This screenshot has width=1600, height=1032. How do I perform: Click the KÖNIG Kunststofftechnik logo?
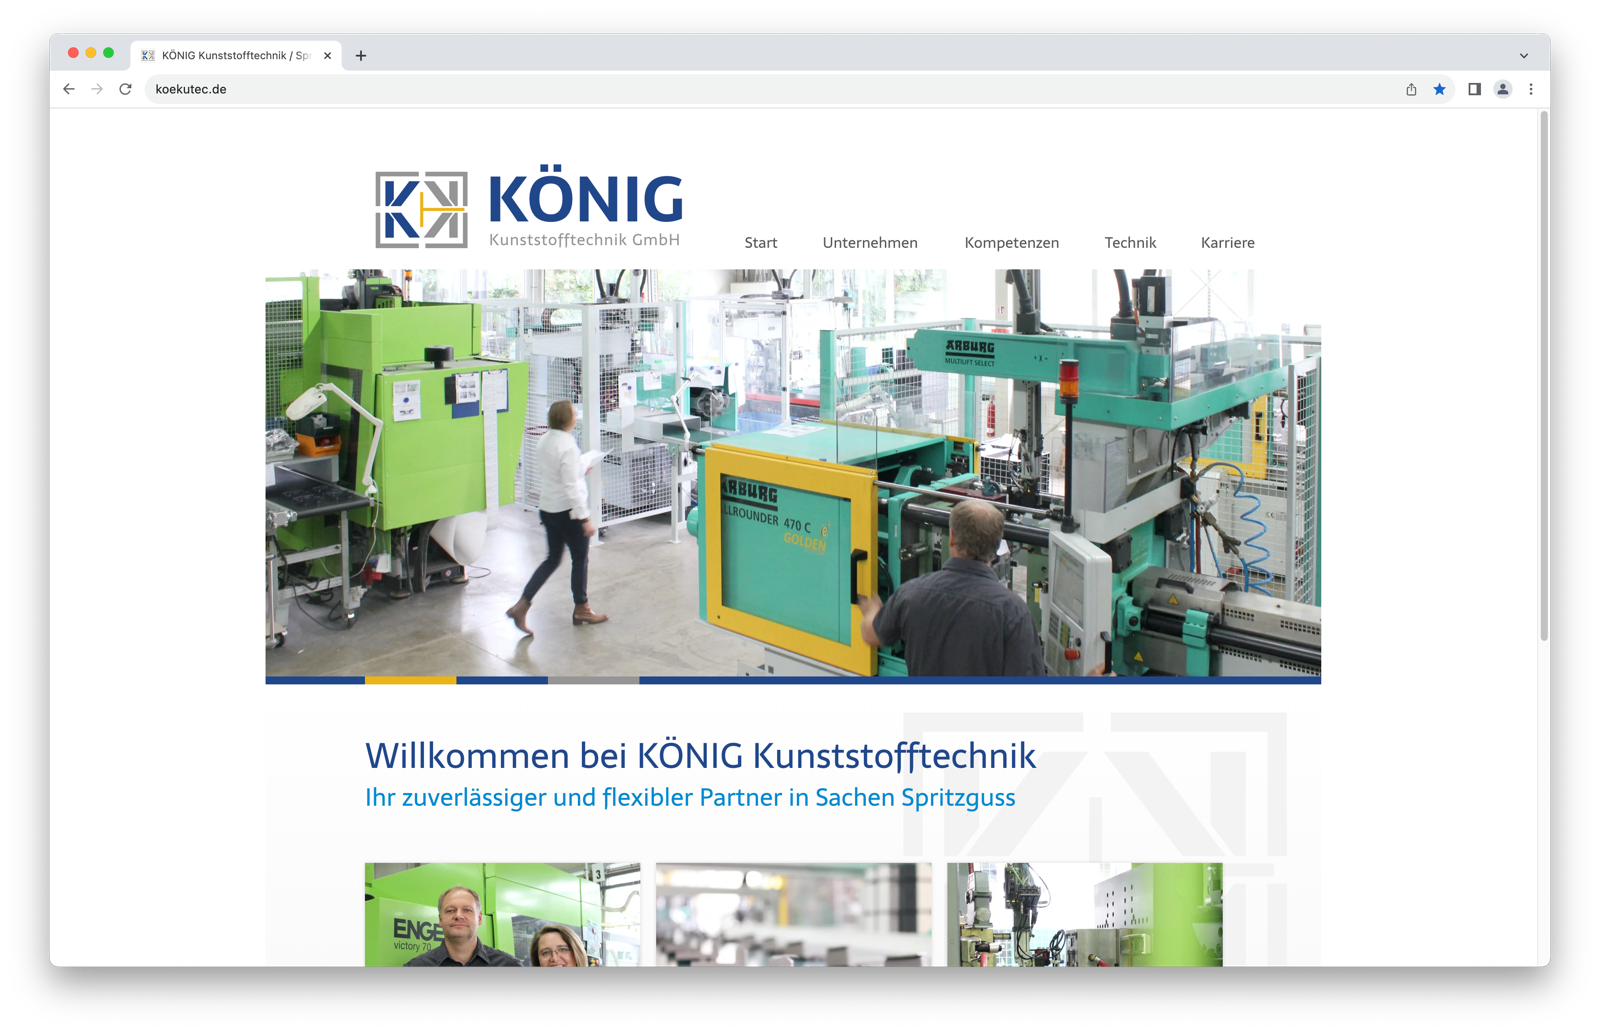click(523, 207)
